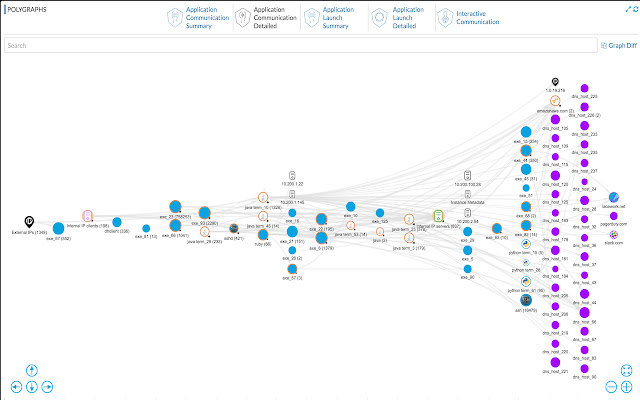Select the dns_host_225 node
Screen dimensions: 640x400
pyautogui.click(x=584, y=88)
